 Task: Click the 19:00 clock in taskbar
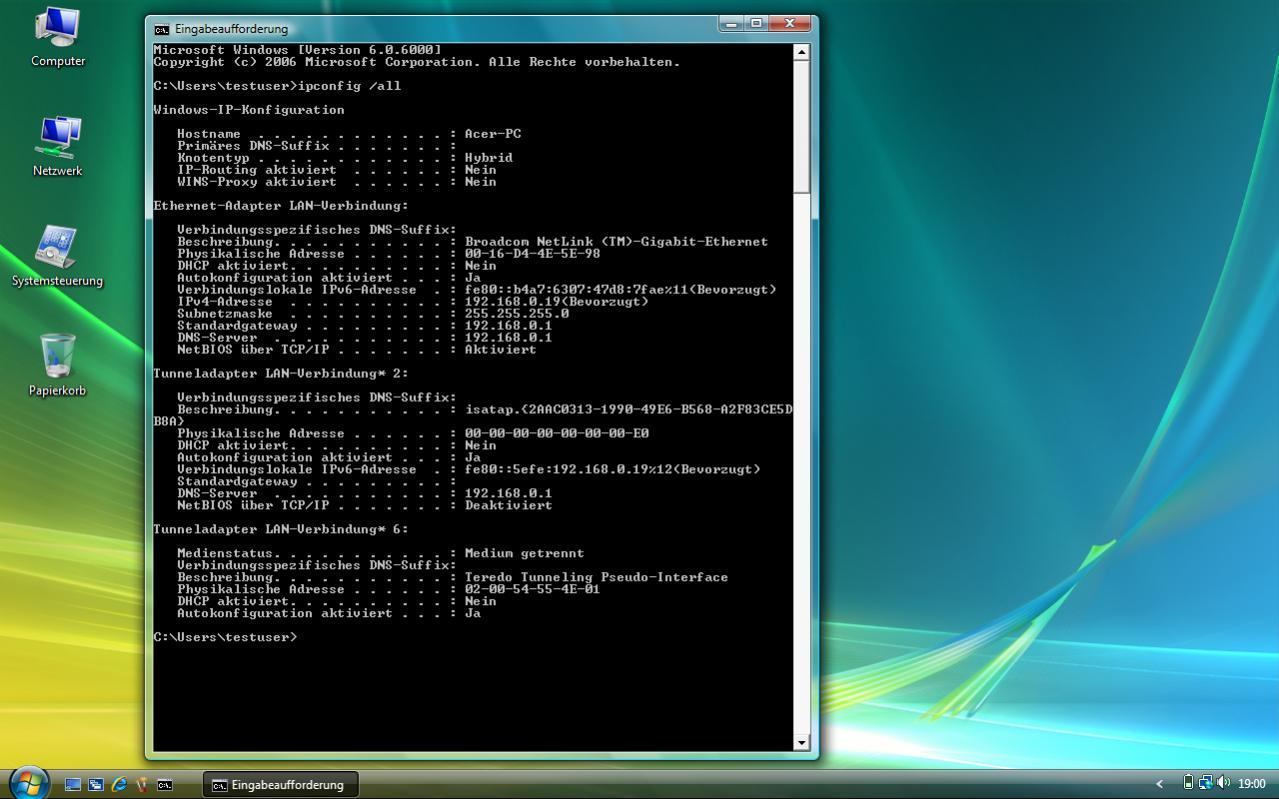point(1251,784)
